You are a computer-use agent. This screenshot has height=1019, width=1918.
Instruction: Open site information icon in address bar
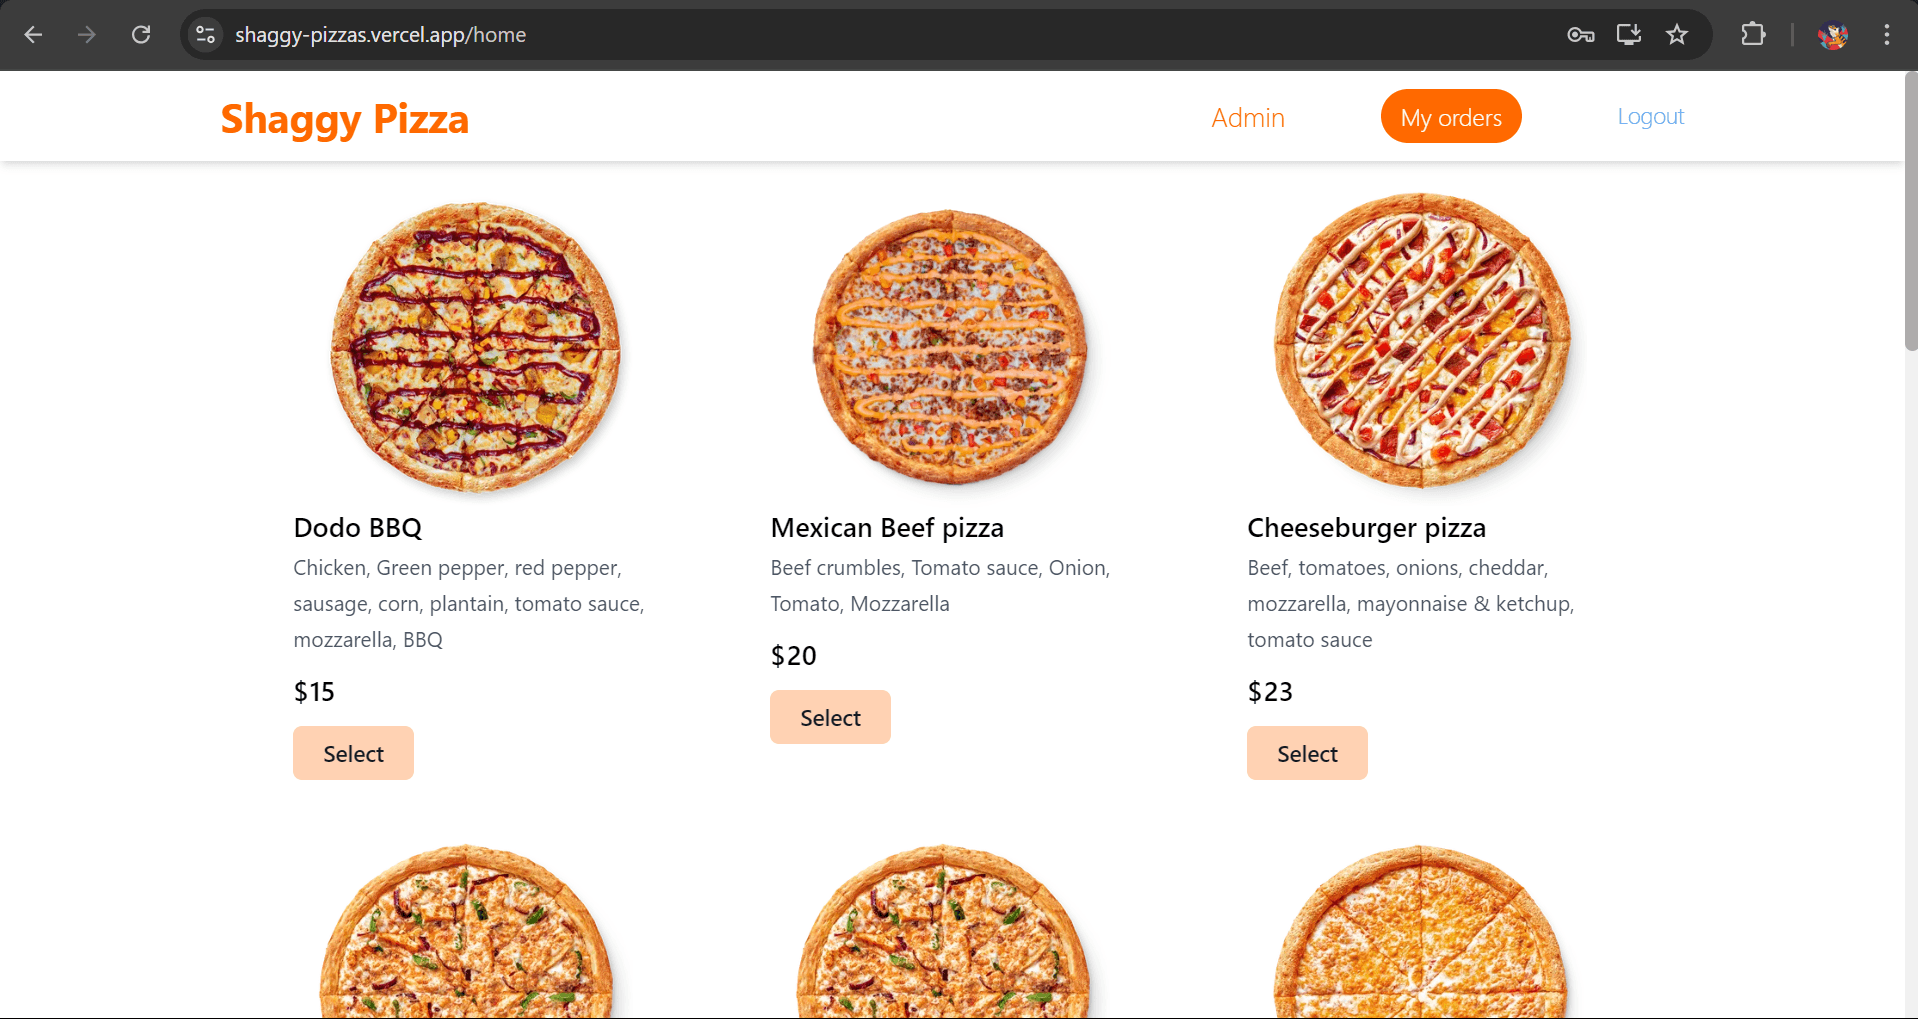coord(205,35)
